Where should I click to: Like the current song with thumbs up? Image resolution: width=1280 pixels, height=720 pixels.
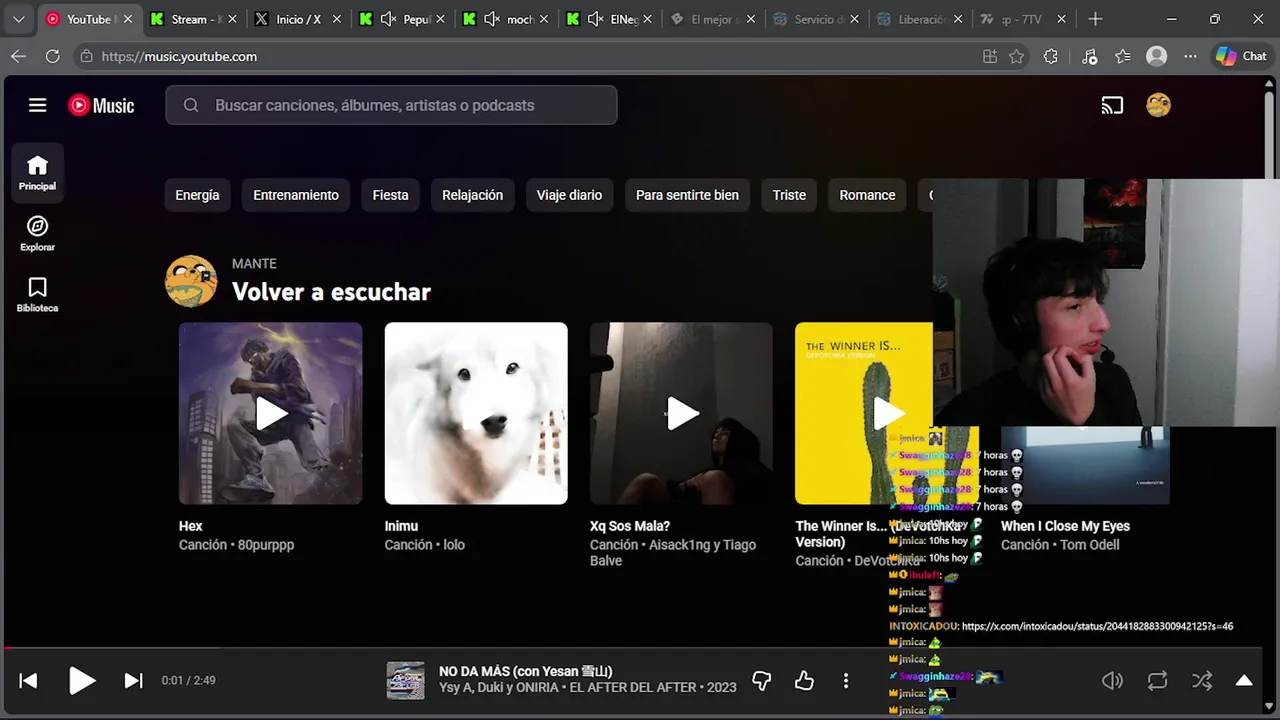(x=804, y=681)
